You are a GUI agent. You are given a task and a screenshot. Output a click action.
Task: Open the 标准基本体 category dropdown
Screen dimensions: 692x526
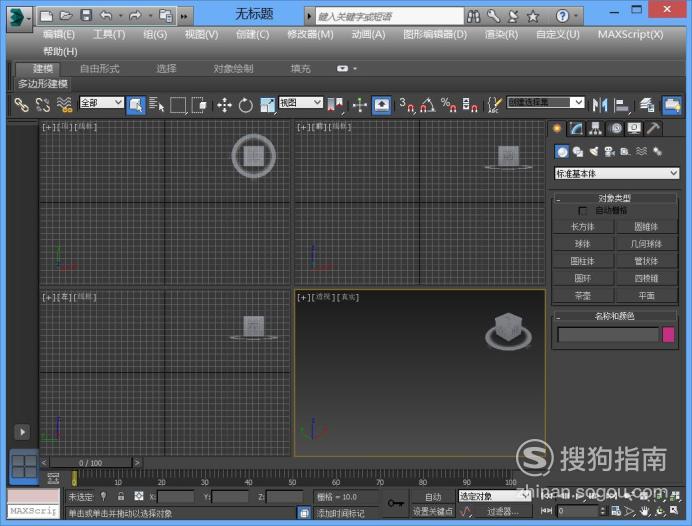coord(617,173)
